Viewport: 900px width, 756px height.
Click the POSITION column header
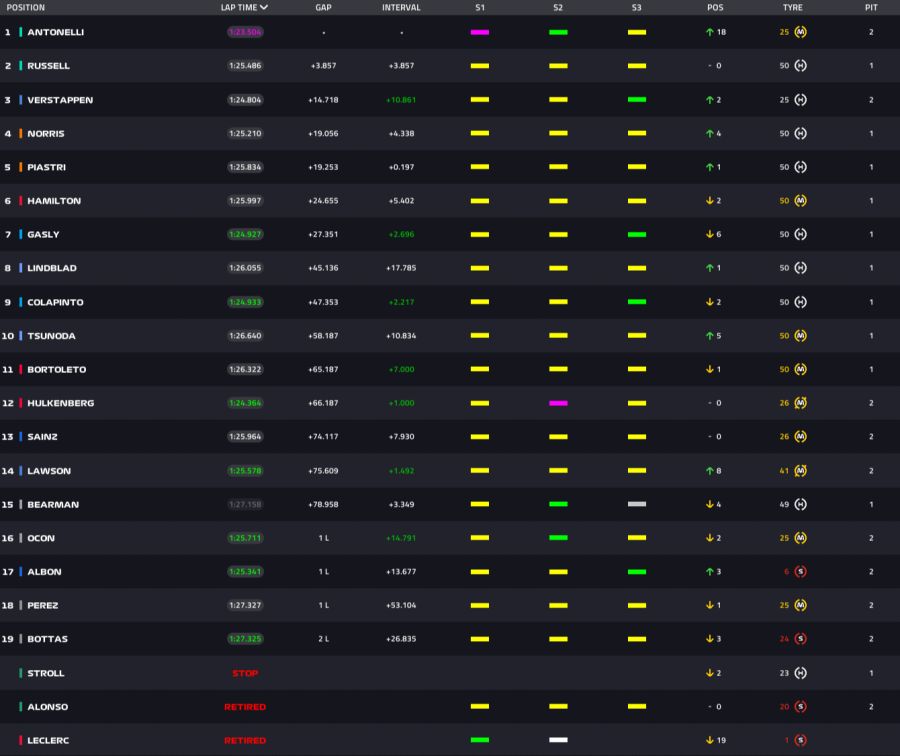(25, 7)
